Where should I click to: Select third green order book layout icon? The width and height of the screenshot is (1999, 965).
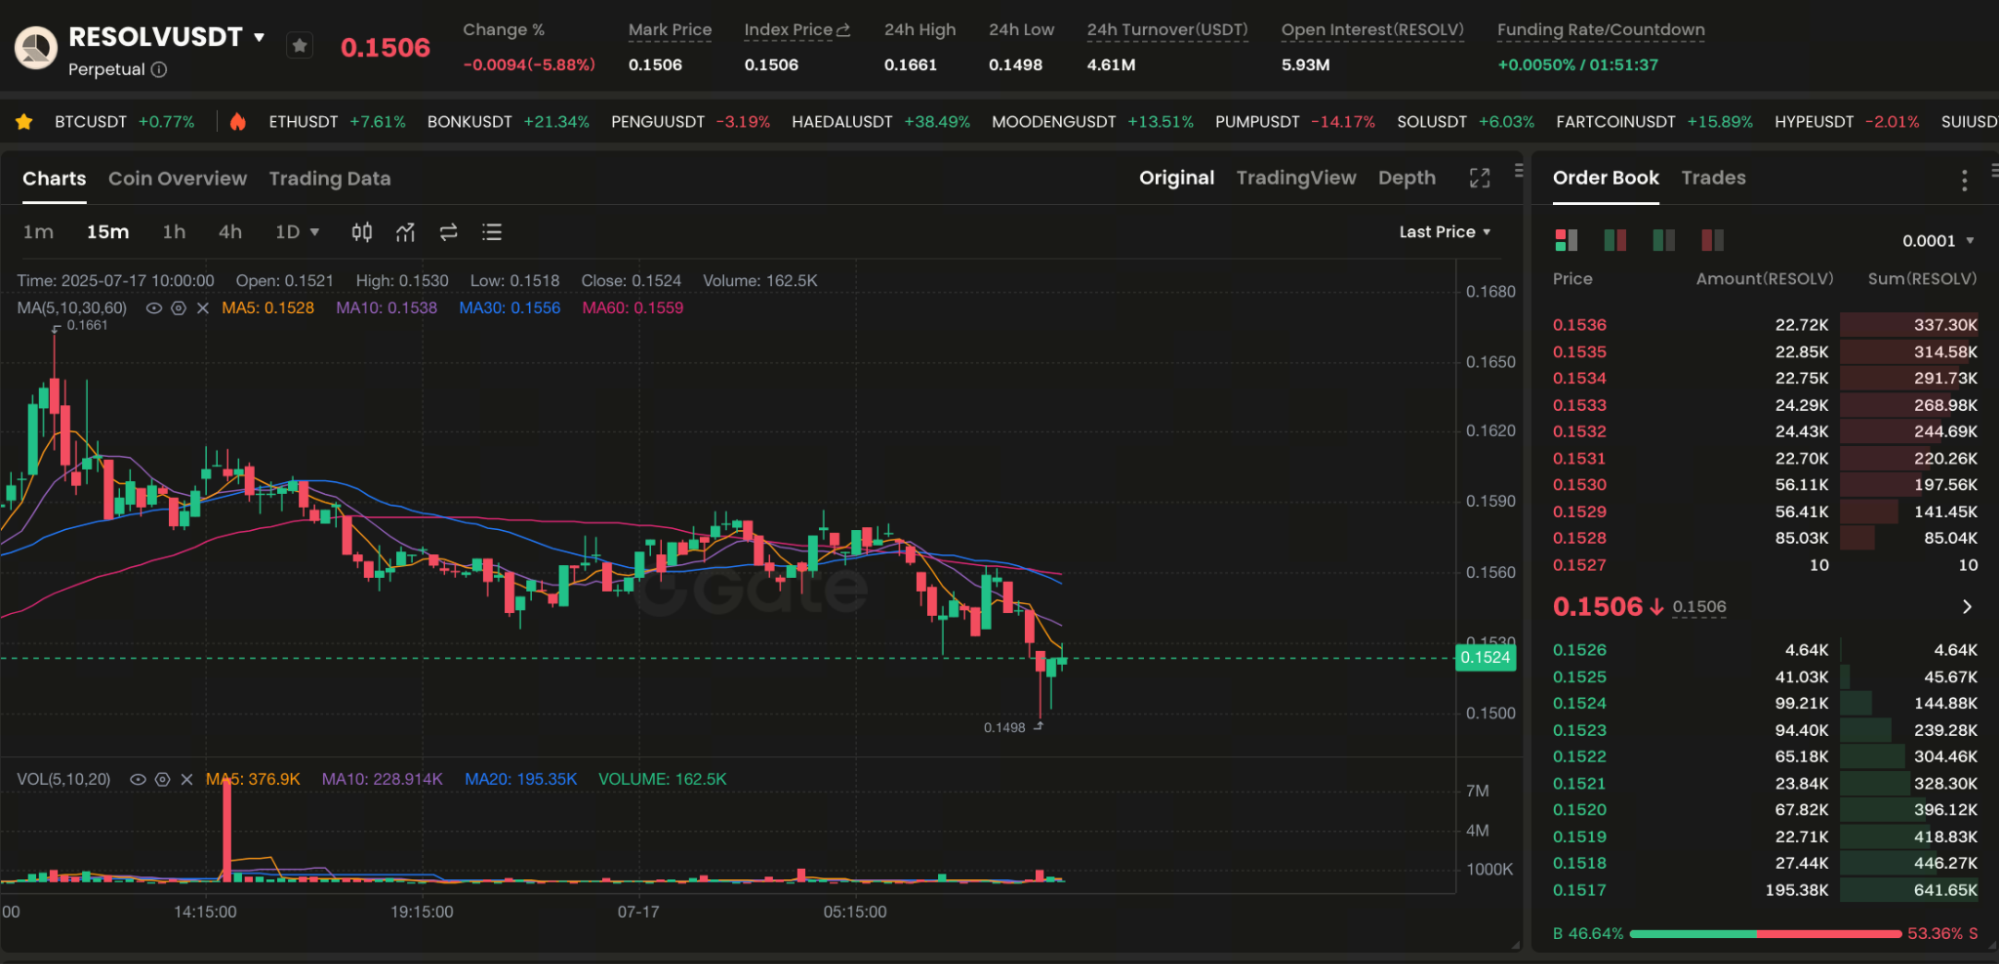pyautogui.click(x=1664, y=240)
